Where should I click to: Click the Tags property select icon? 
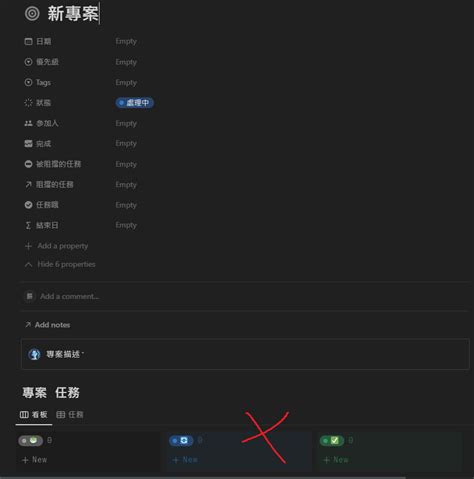[28, 82]
